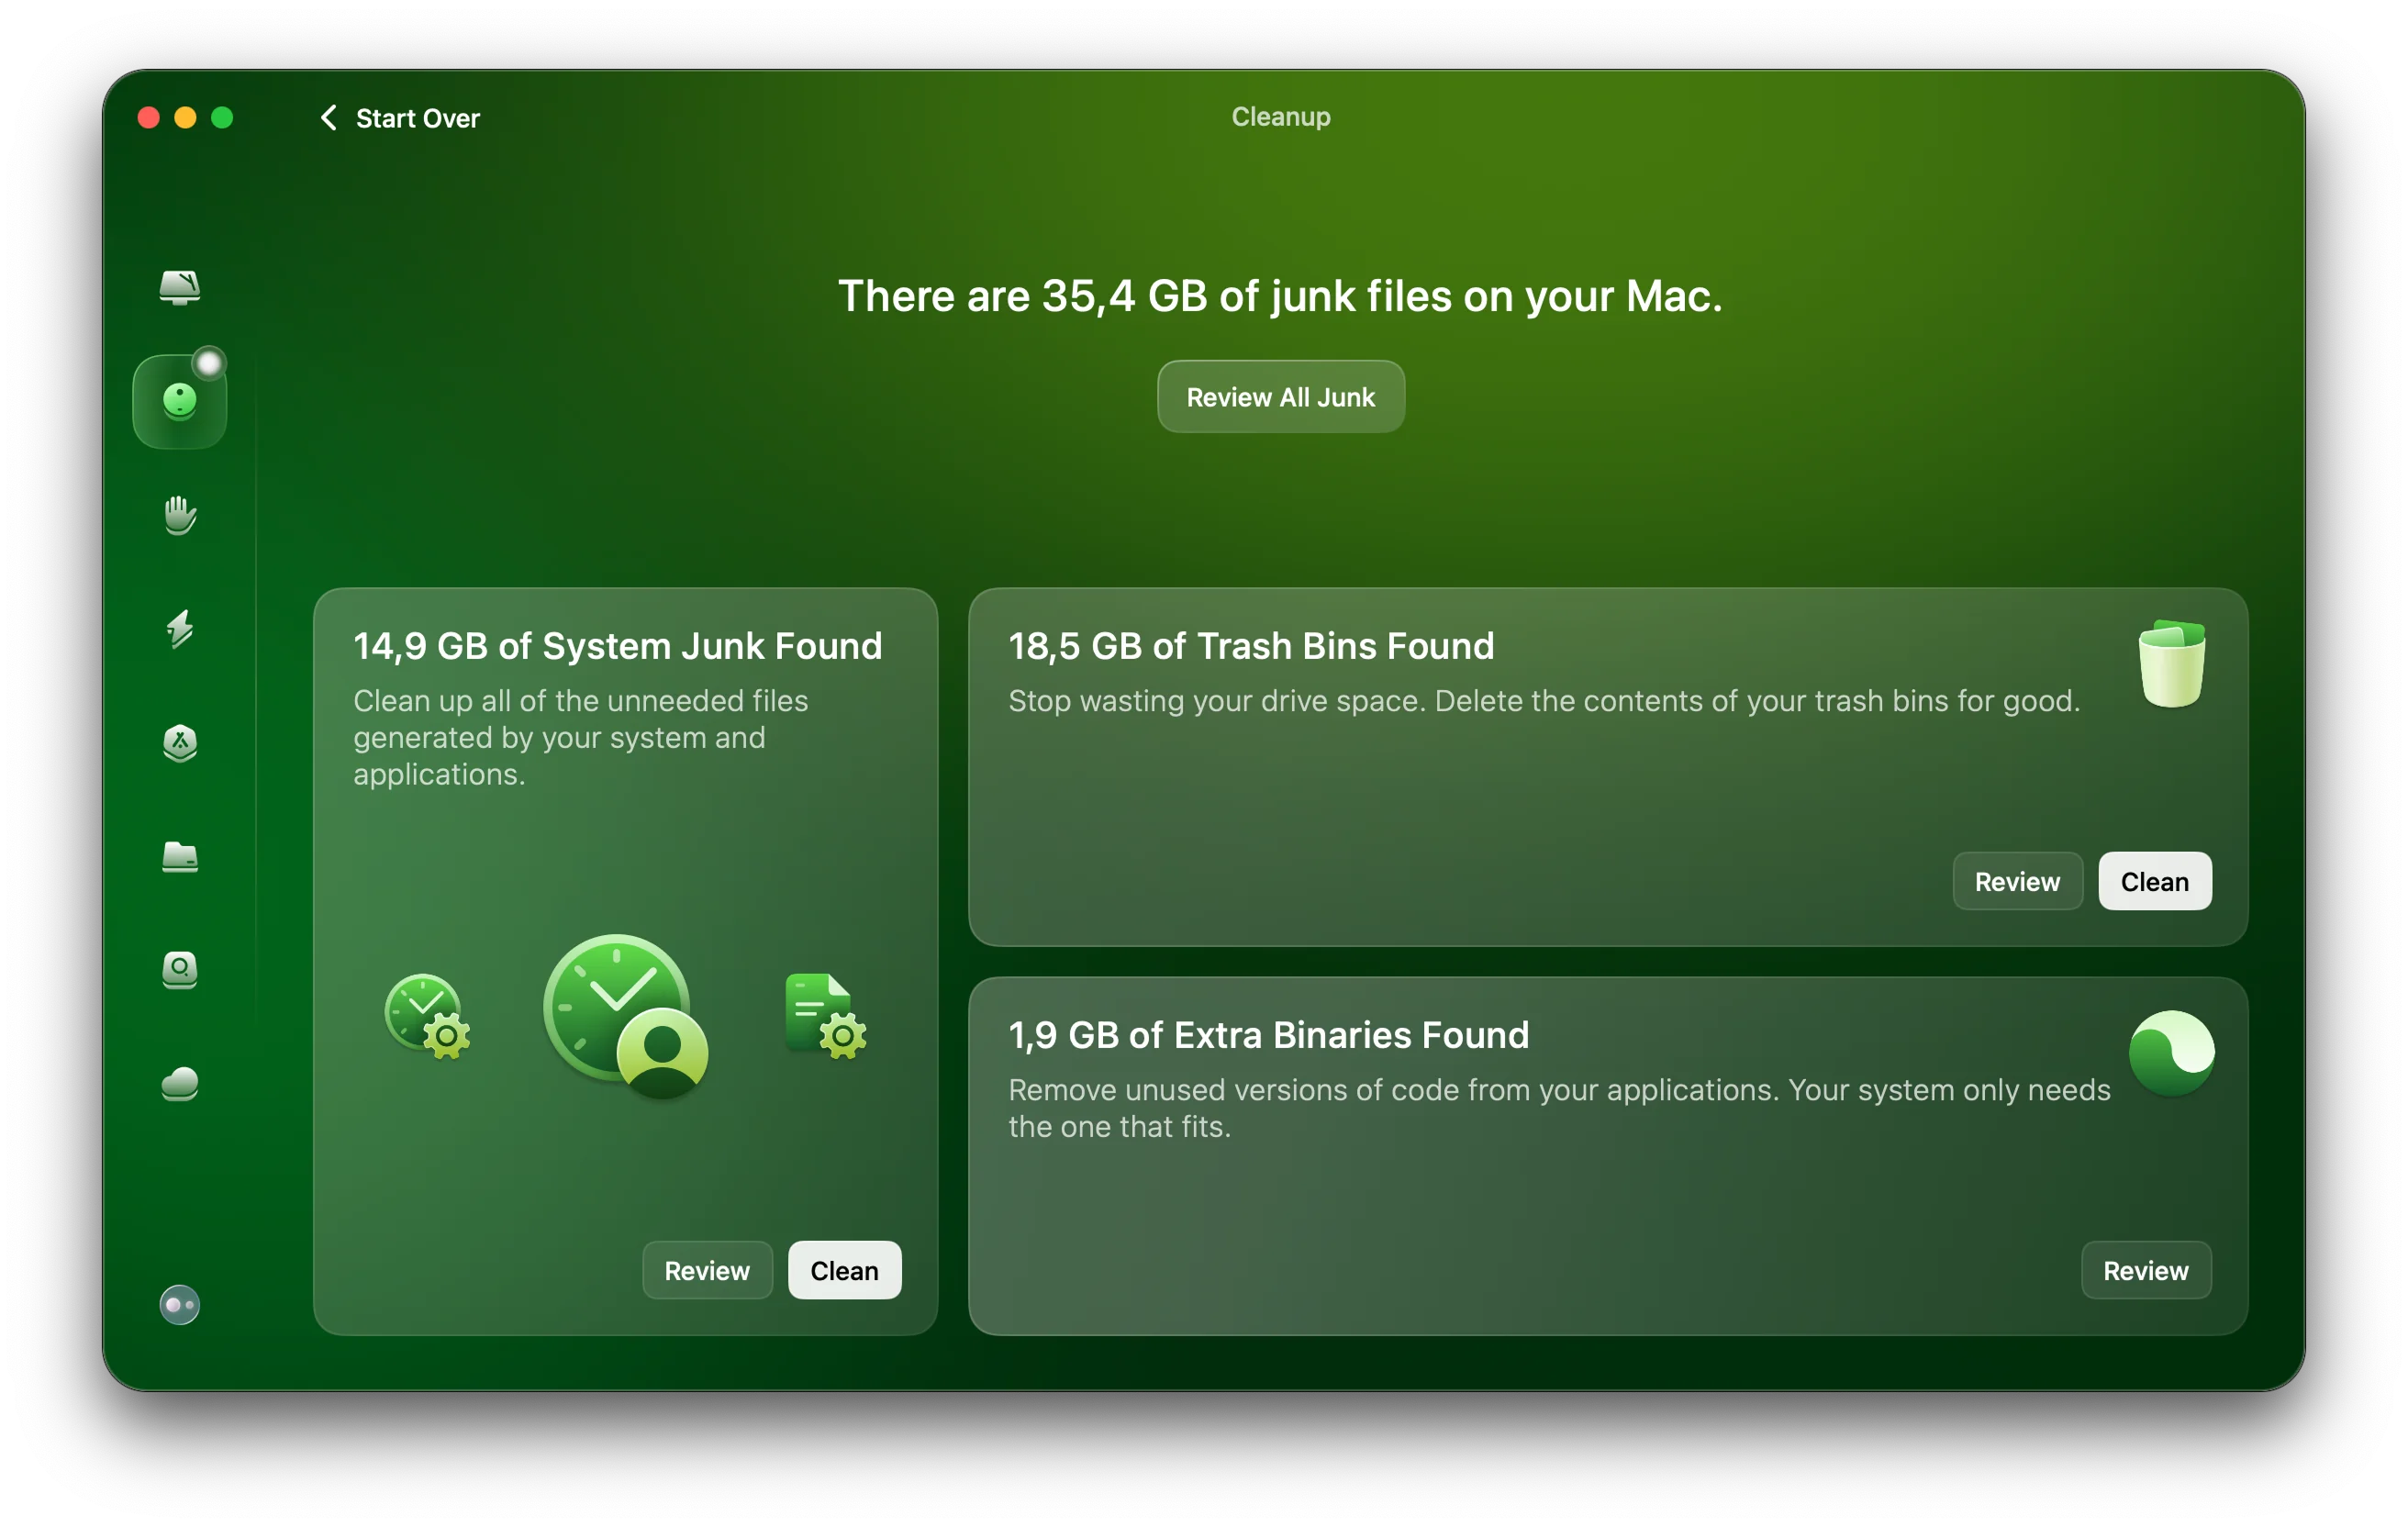Open the My Clutter folder icon
This screenshot has width=2408, height=1527.
click(180, 859)
